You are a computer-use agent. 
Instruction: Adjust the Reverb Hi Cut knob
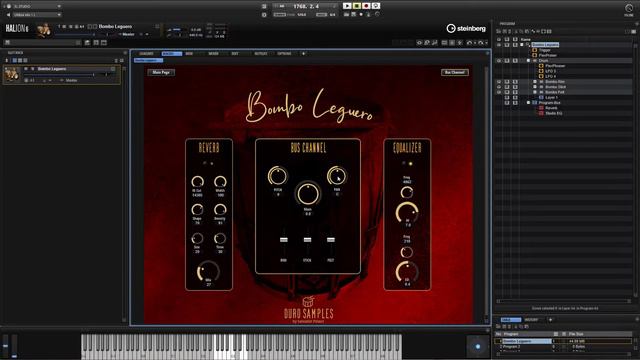[198, 182]
